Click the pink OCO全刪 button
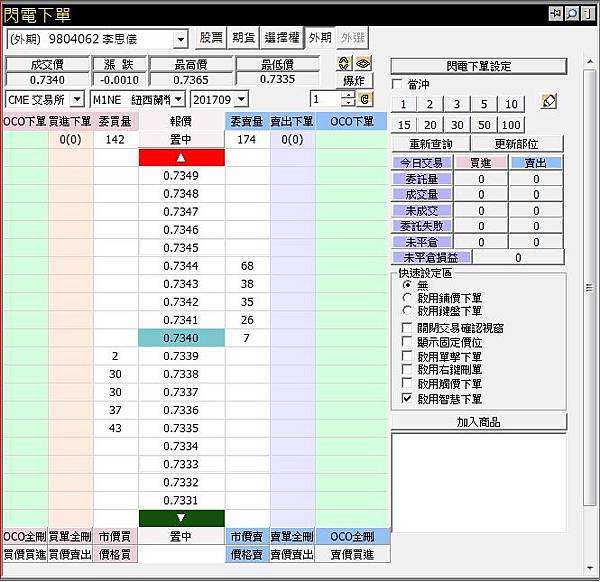The height and width of the screenshot is (582, 600). point(25,537)
